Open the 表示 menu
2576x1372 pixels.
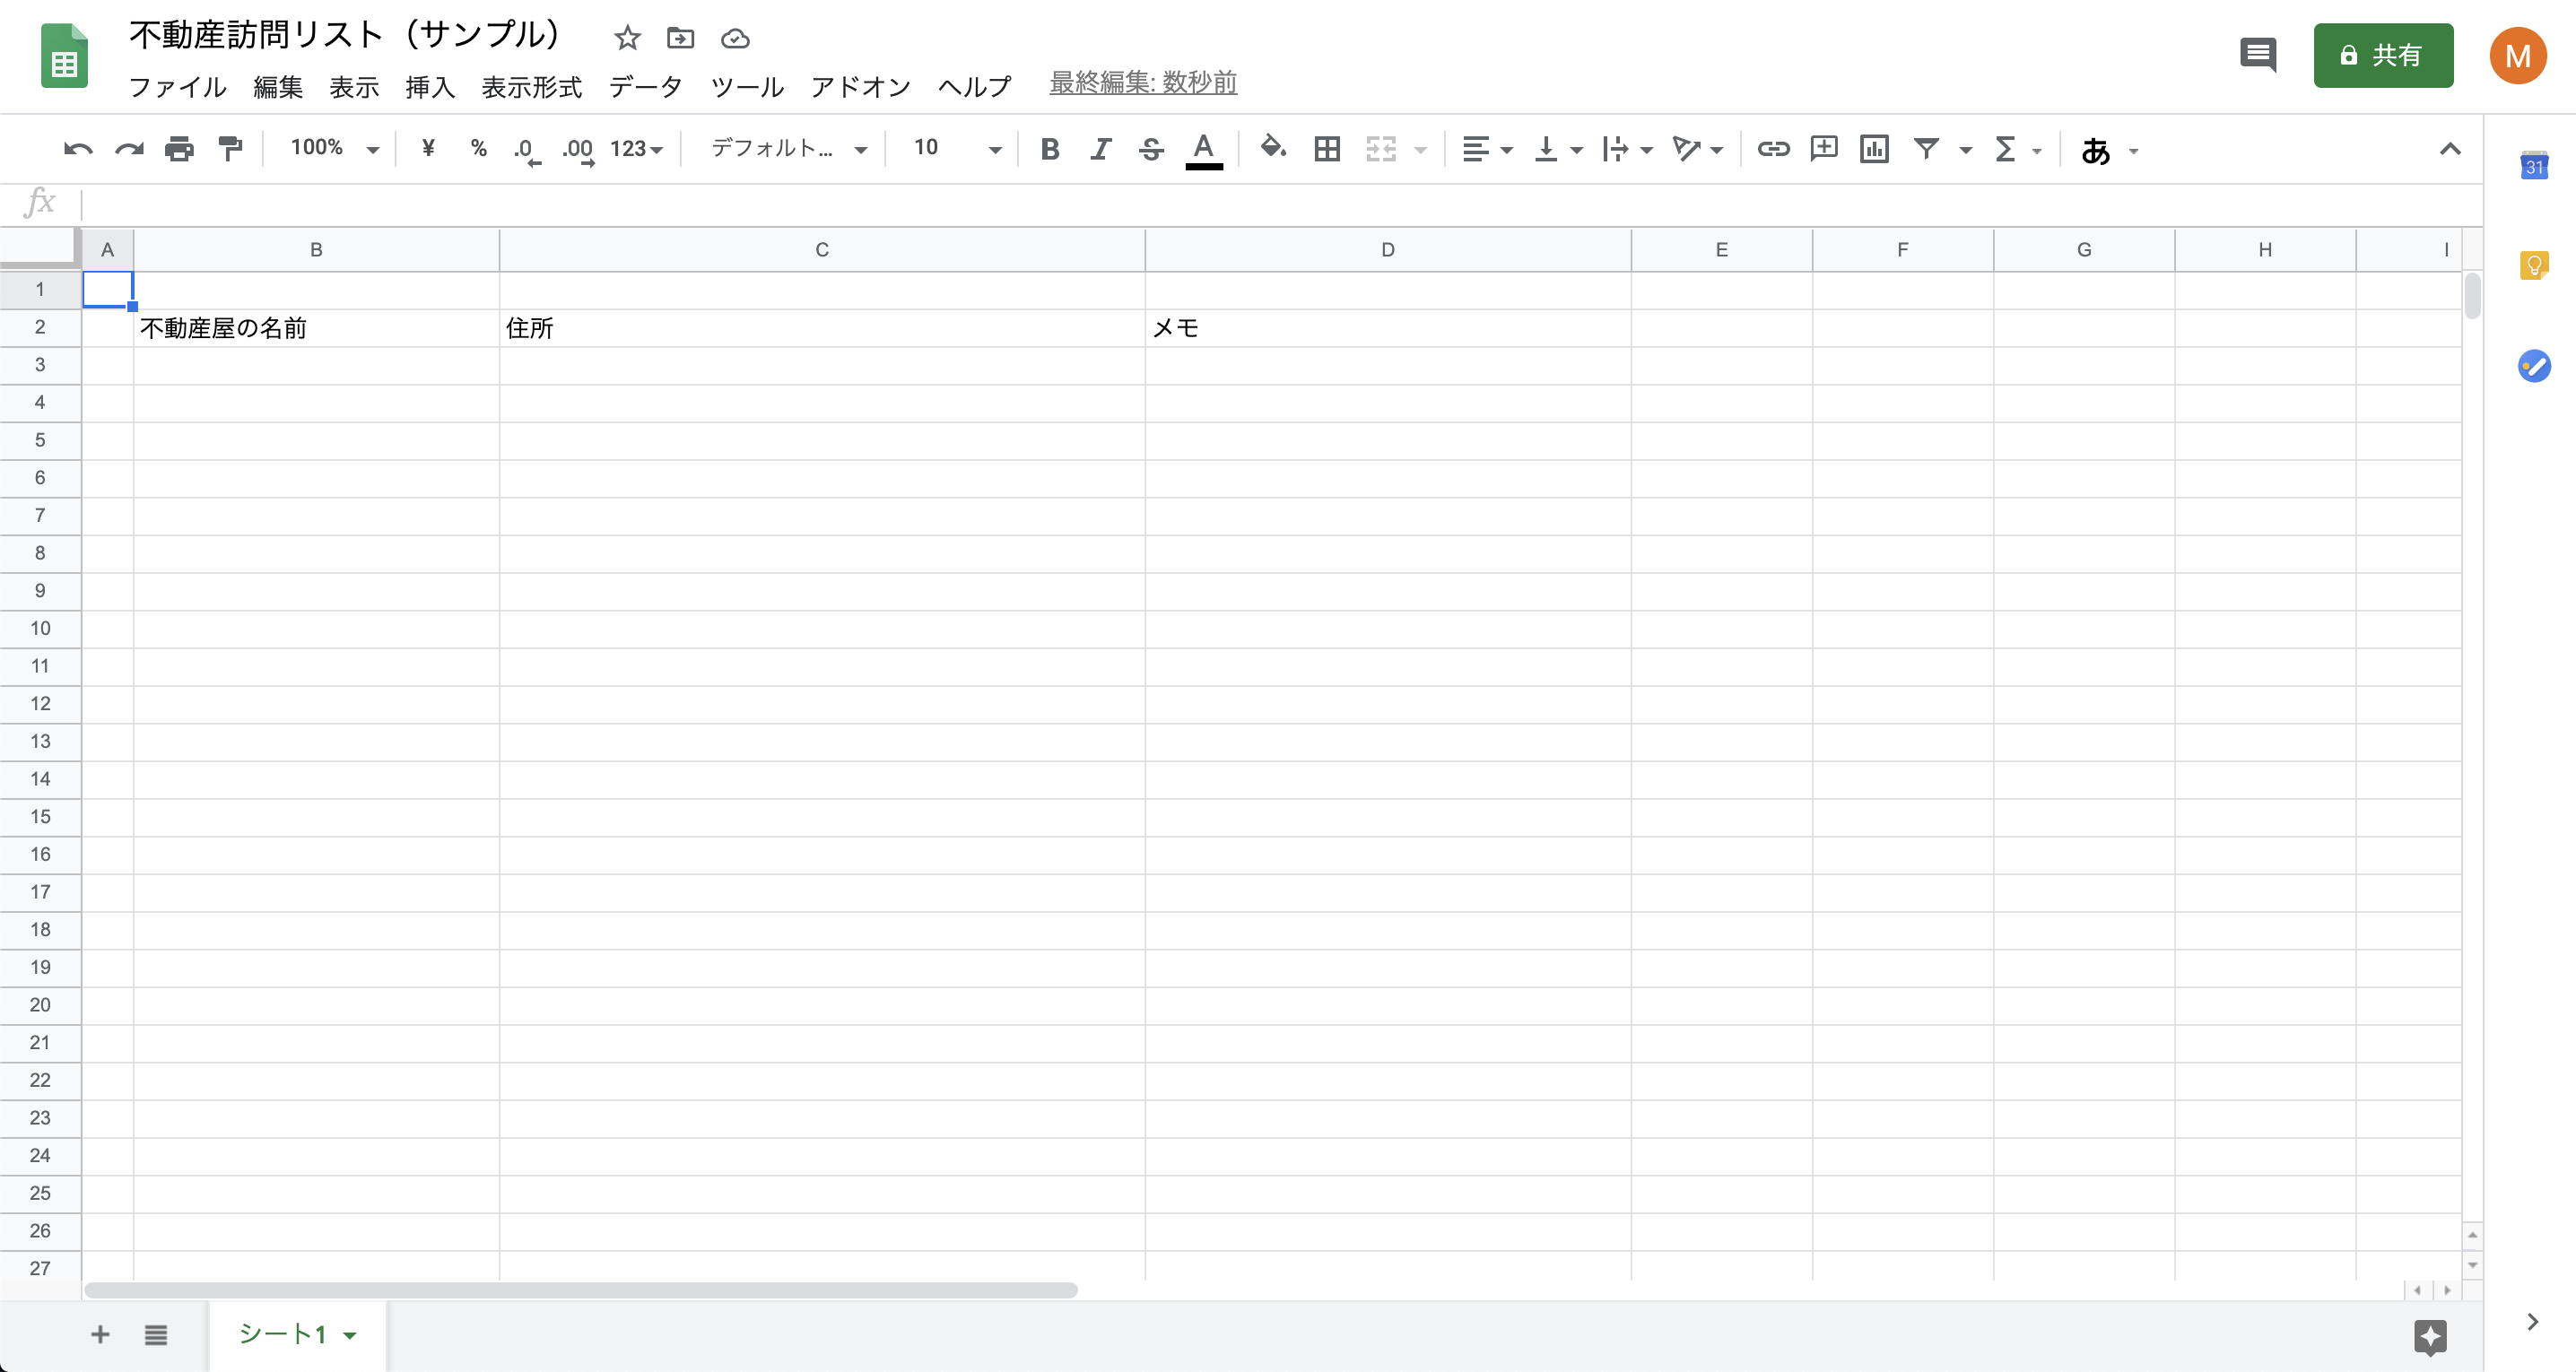(x=354, y=87)
